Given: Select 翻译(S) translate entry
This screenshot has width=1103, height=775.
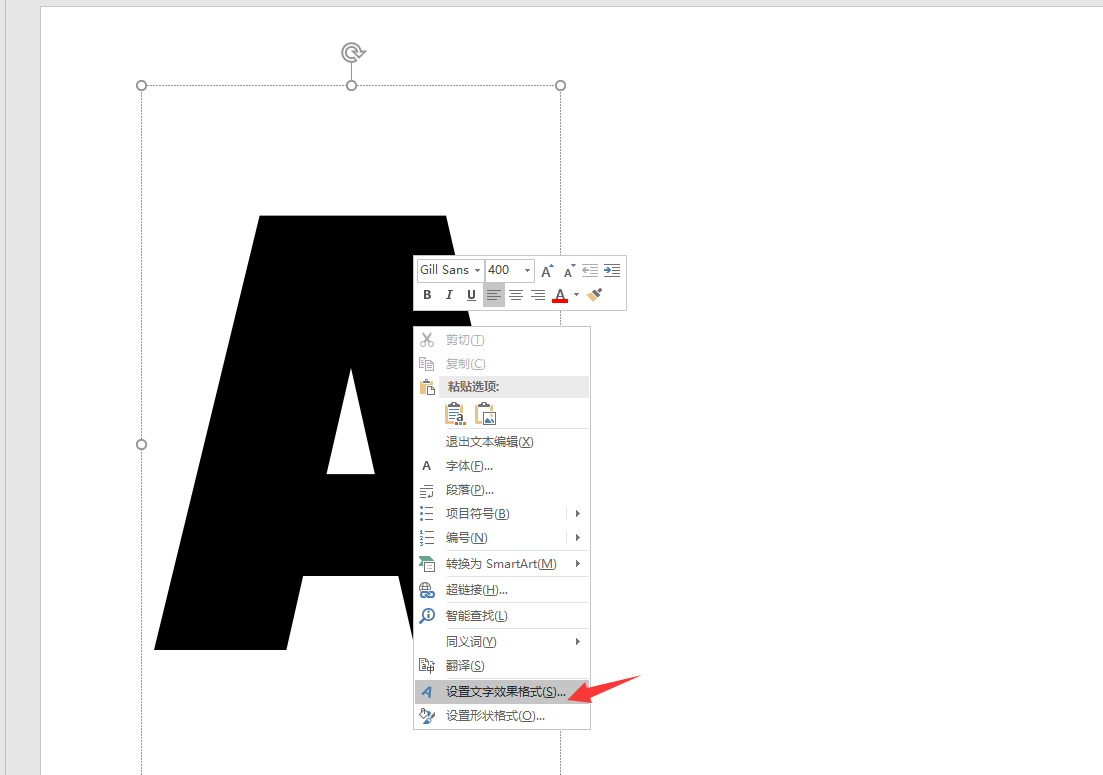Looking at the screenshot, I should click(x=502, y=665).
